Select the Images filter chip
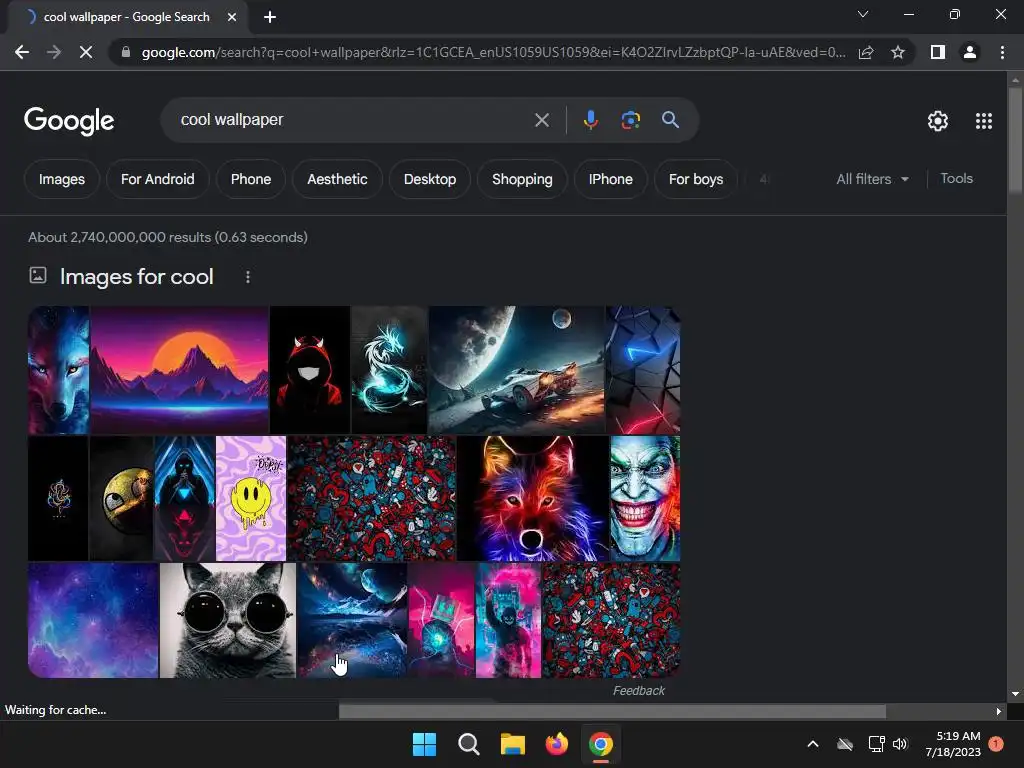The height and width of the screenshot is (768, 1024). pyautogui.click(x=62, y=179)
